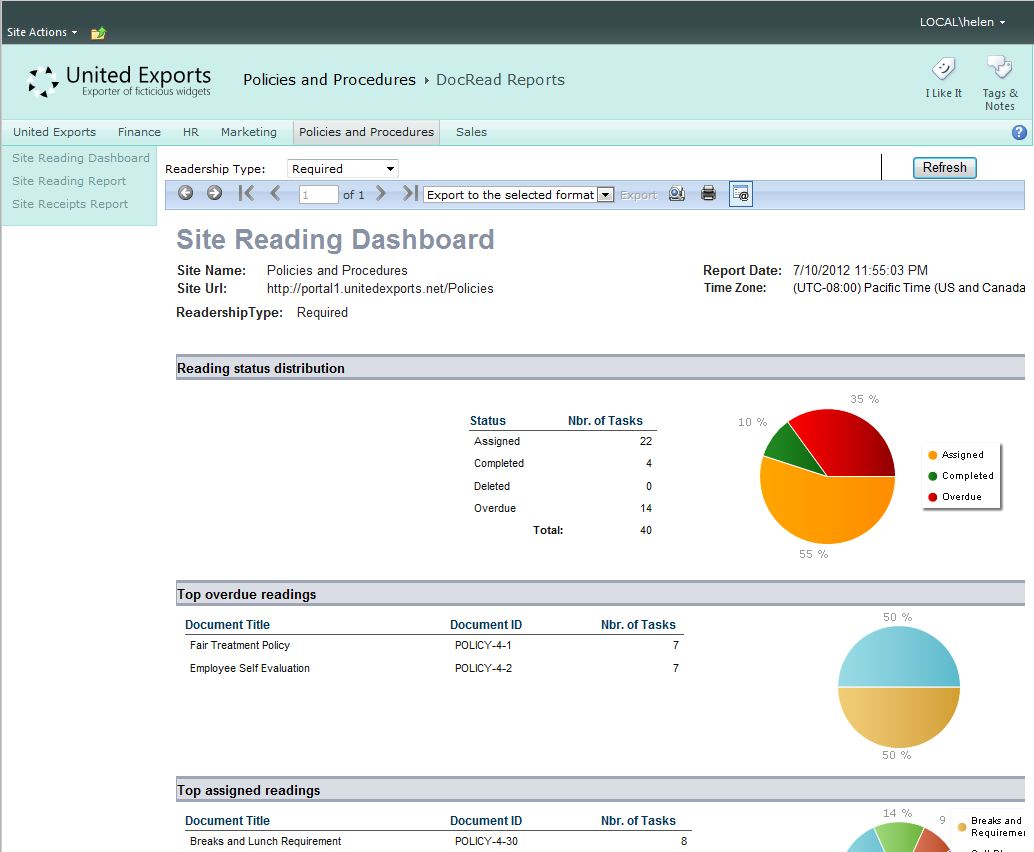Go to previous report page
1034x852 pixels.
pyautogui.click(x=276, y=193)
